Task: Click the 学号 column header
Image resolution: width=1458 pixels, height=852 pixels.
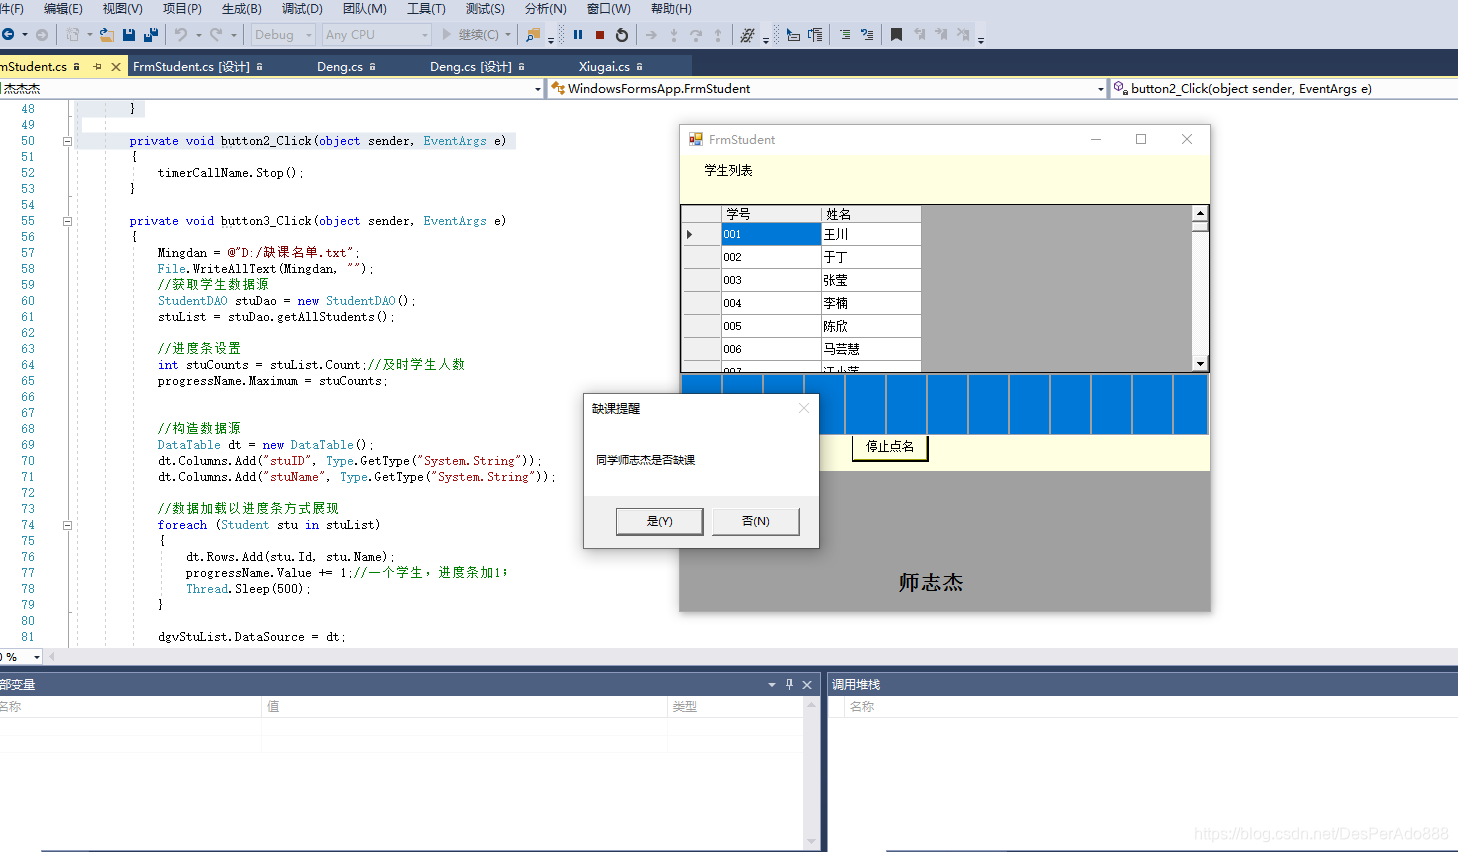Action: [x=771, y=214]
